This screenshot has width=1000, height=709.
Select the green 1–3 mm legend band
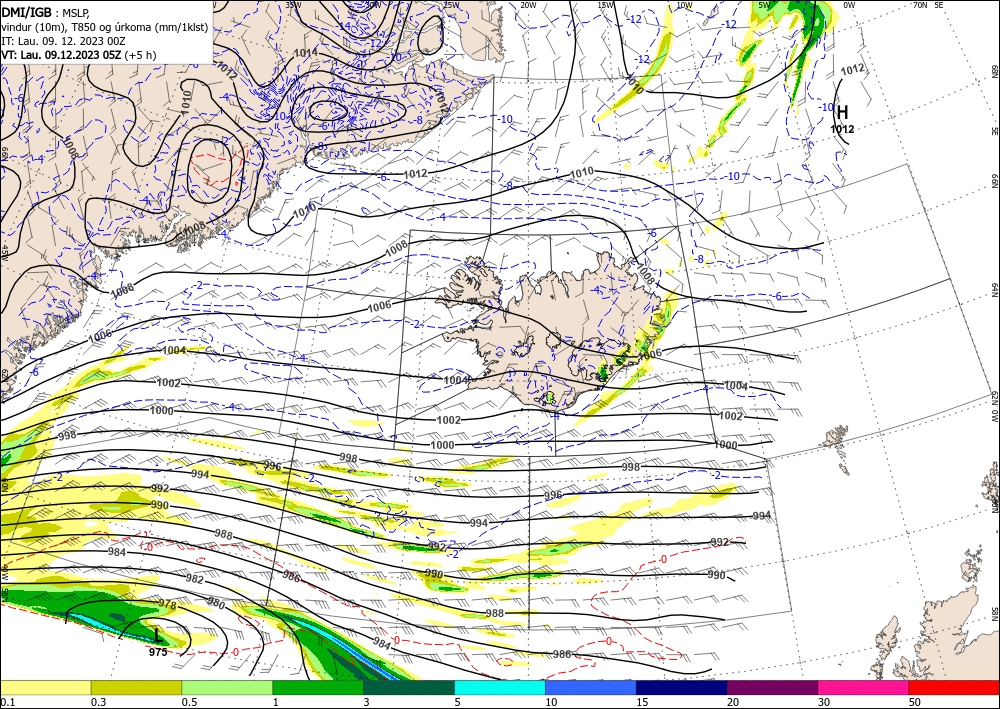(x=318, y=687)
